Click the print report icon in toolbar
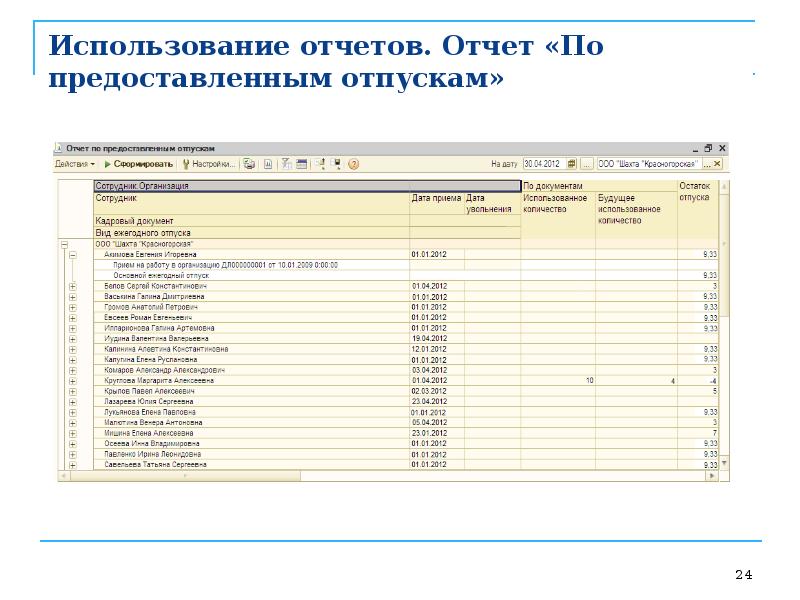This screenshot has width=800, height=600. tap(250, 163)
